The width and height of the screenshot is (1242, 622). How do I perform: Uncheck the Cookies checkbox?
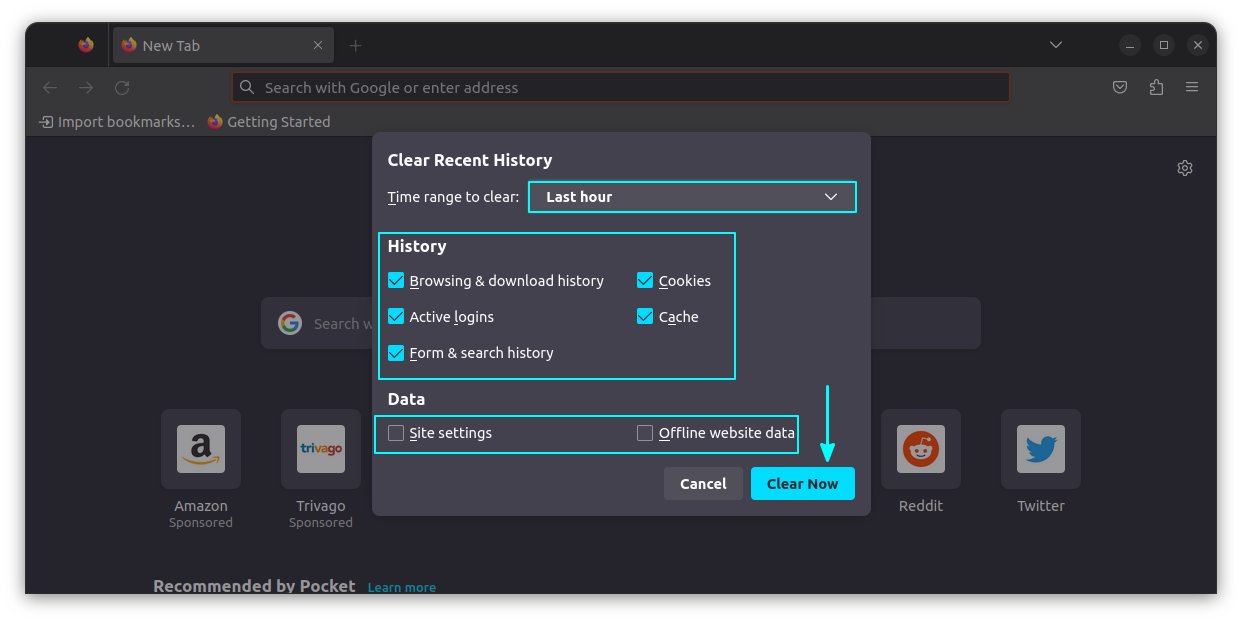645,280
